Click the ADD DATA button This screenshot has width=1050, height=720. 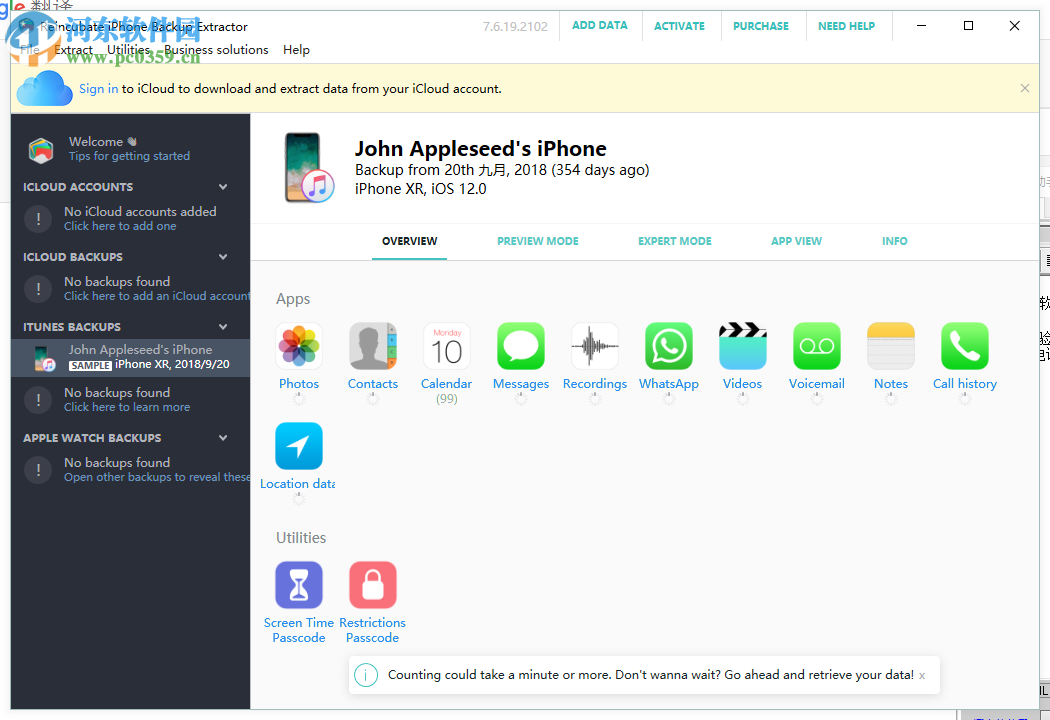(600, 25)
